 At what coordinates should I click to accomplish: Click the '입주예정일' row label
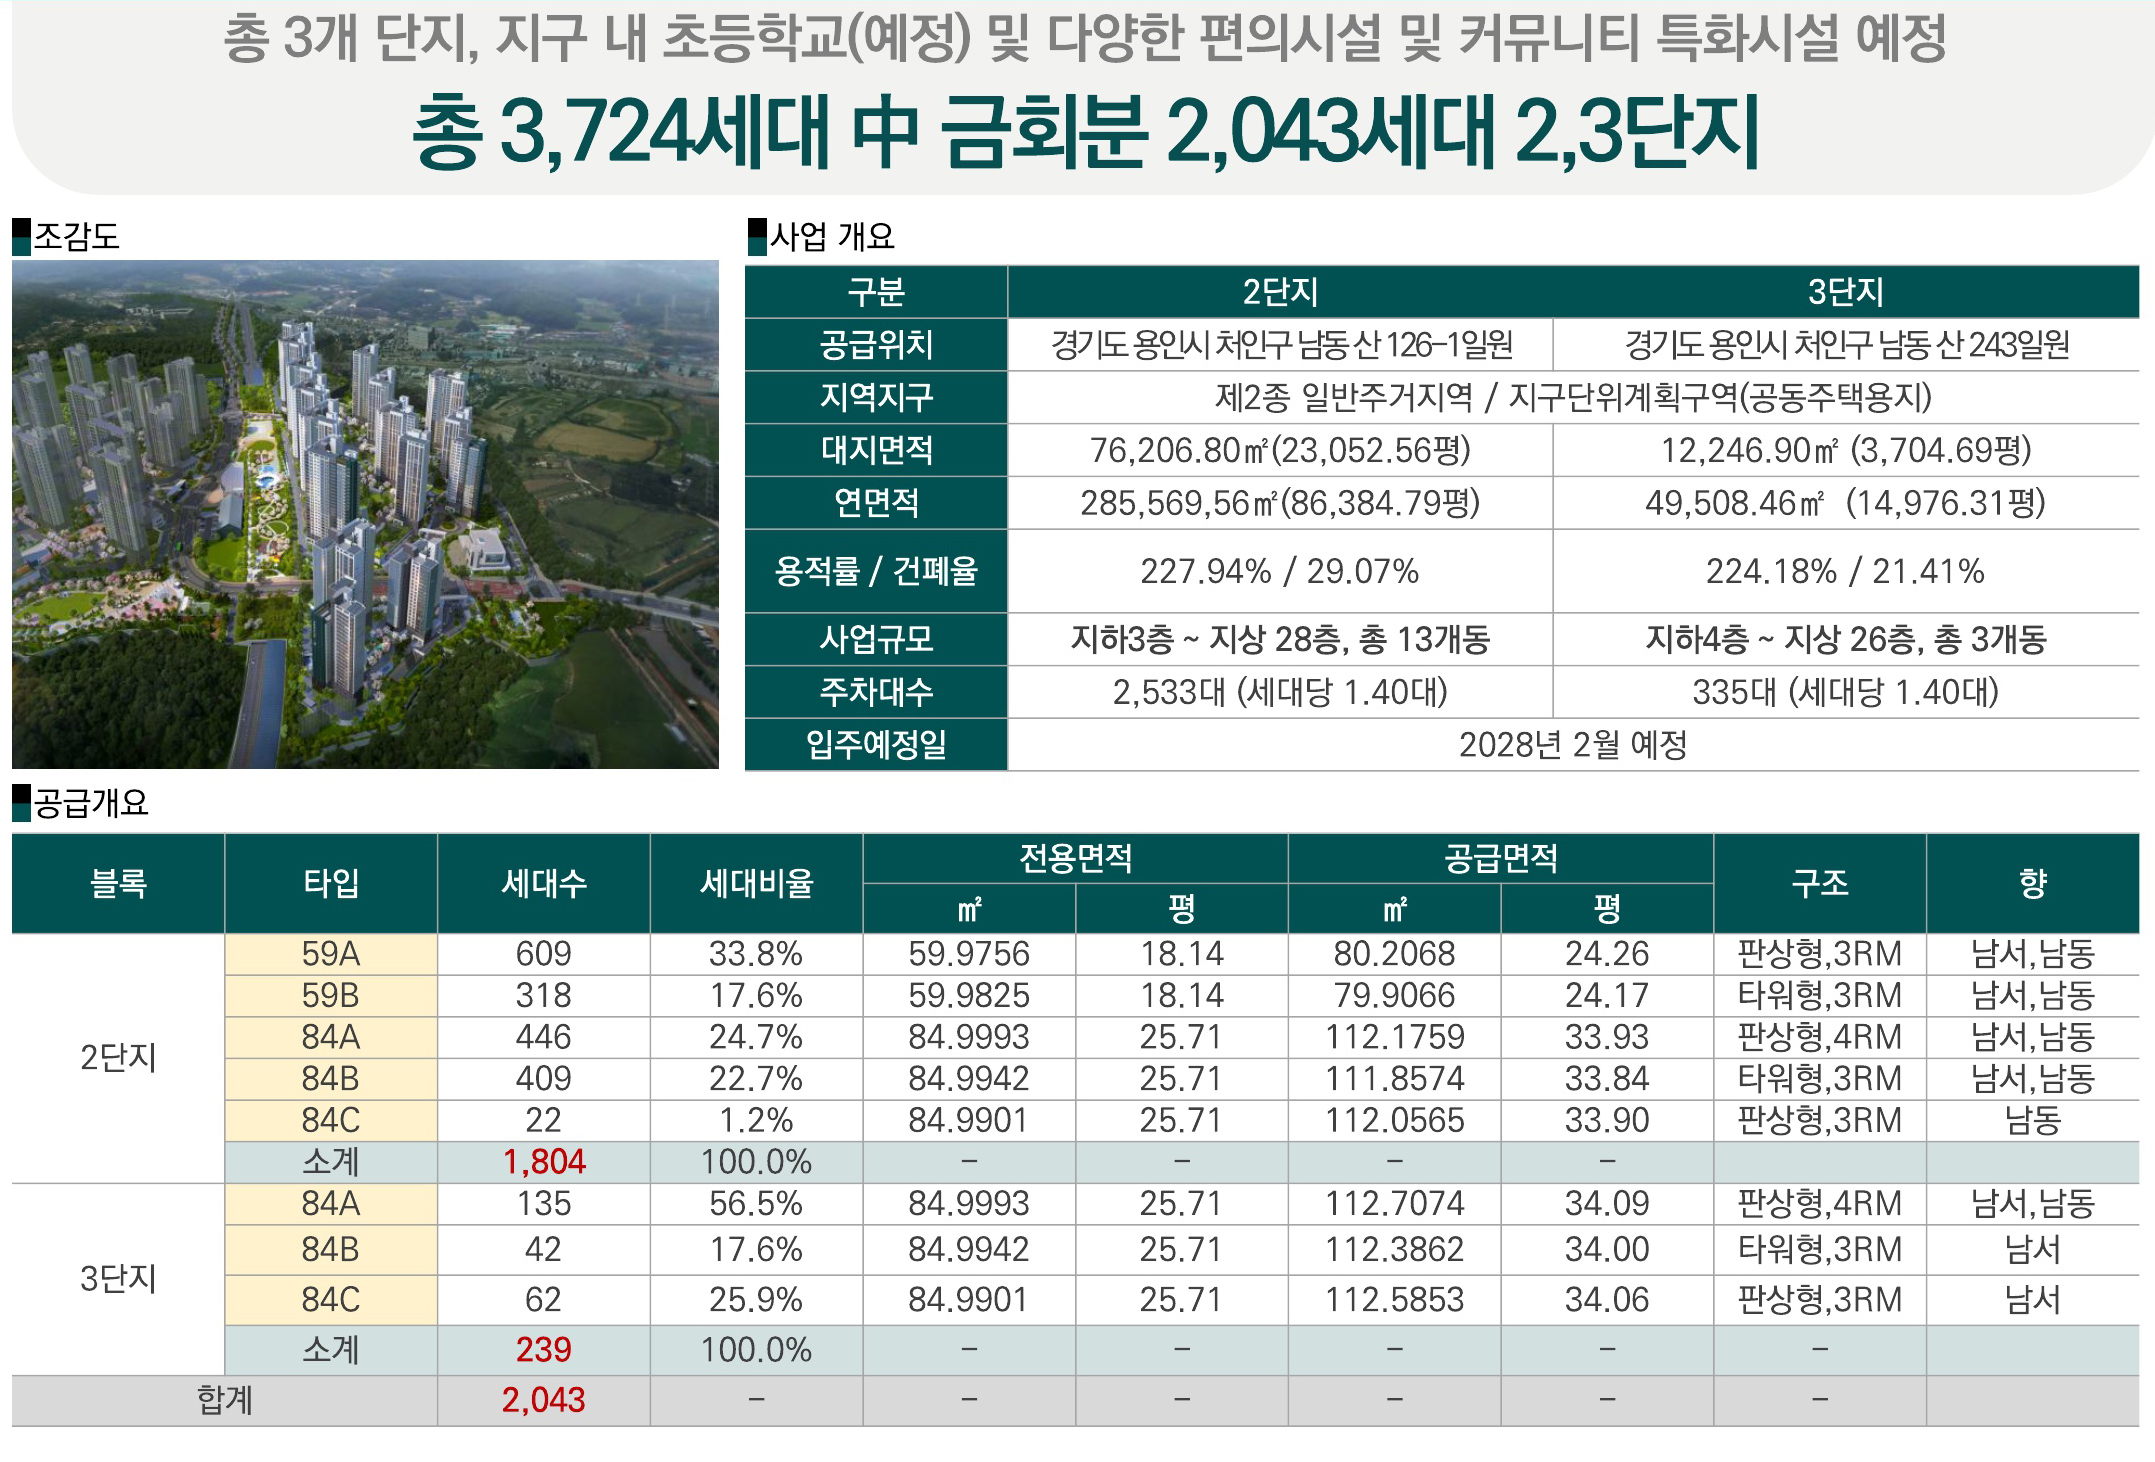click(x=876, y=745)
